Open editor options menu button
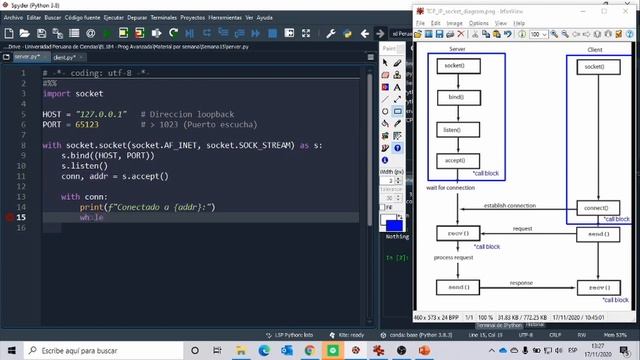Screen dimensions: 640x360 click(x=371, y=57)
